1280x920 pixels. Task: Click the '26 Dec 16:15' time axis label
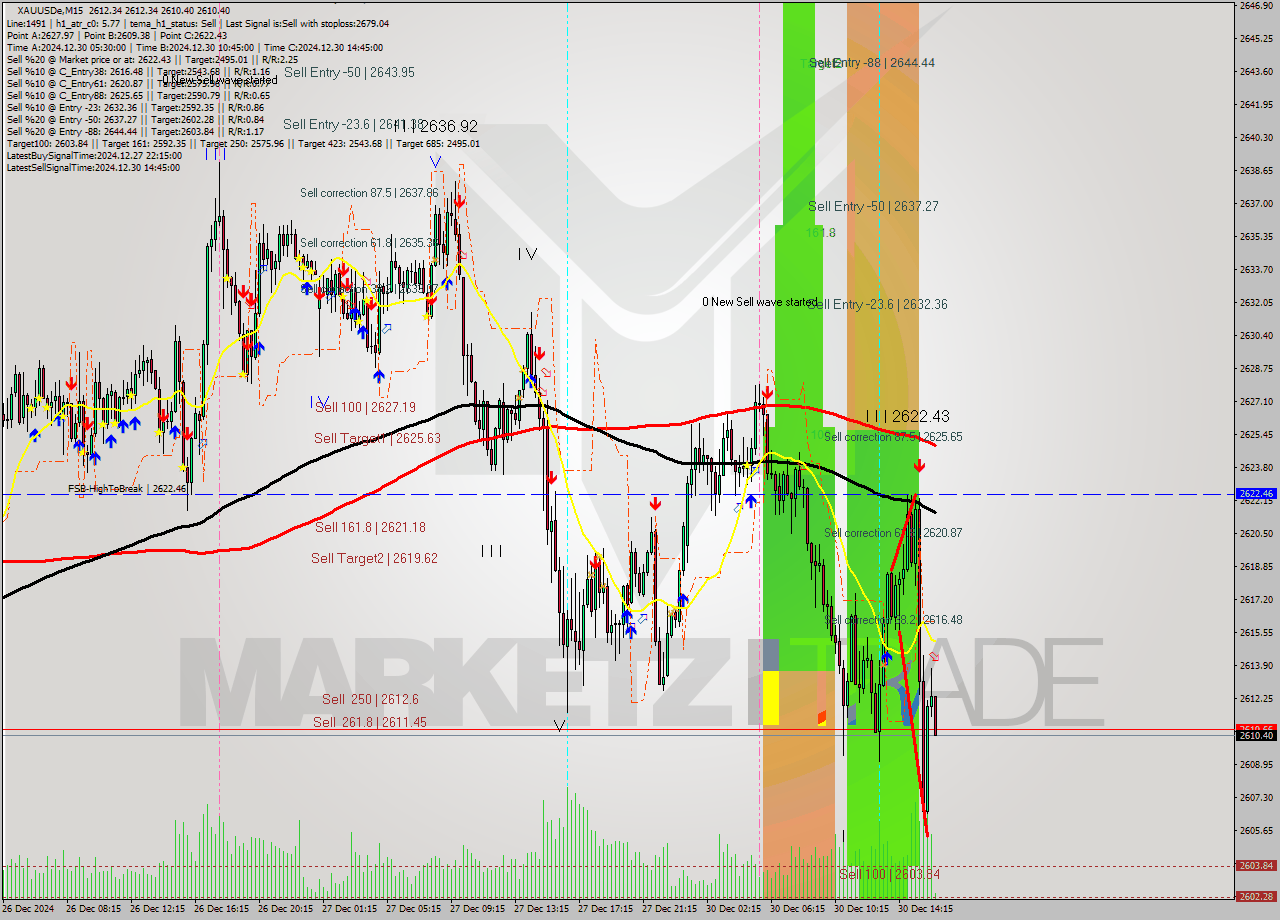click(222, 910)
